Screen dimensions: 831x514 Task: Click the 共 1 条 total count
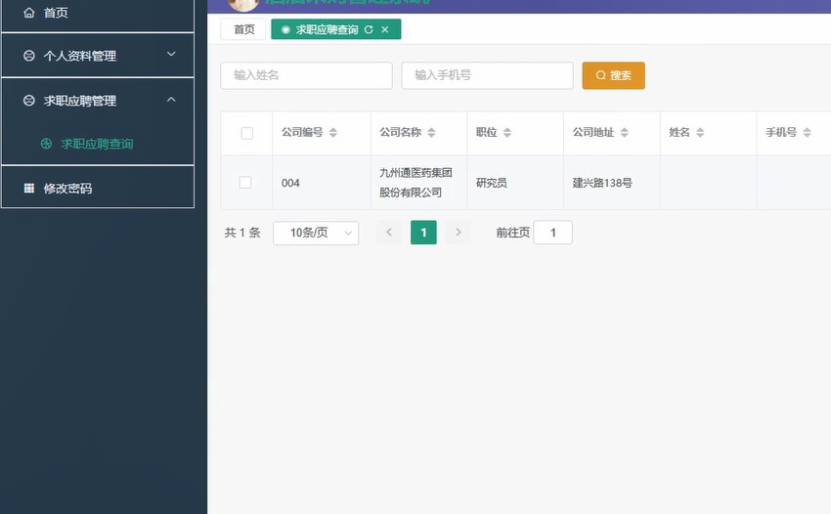[242, 233]
